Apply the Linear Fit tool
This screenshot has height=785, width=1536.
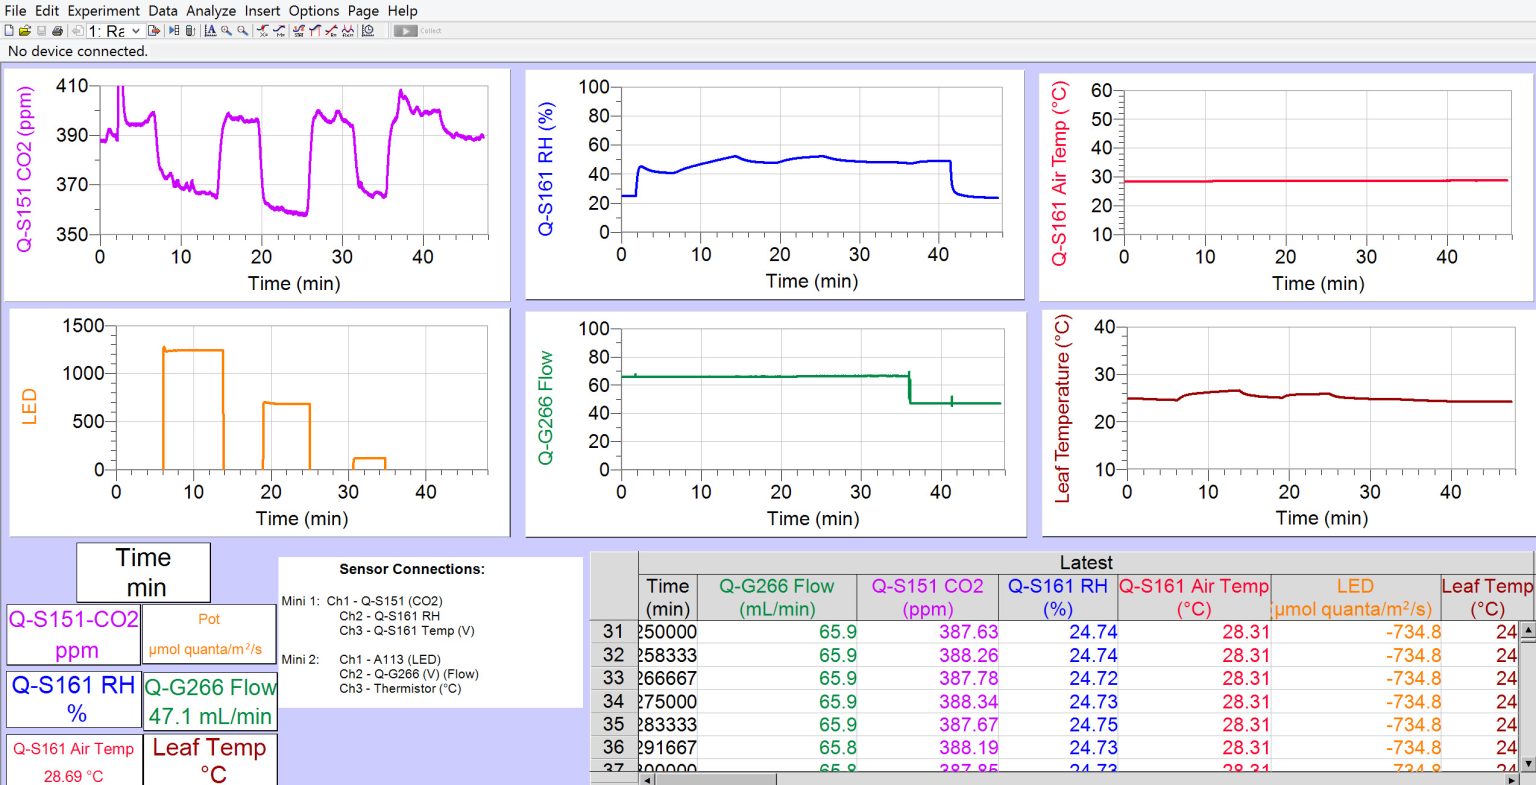pyautogui.click(x=331, y=31)
